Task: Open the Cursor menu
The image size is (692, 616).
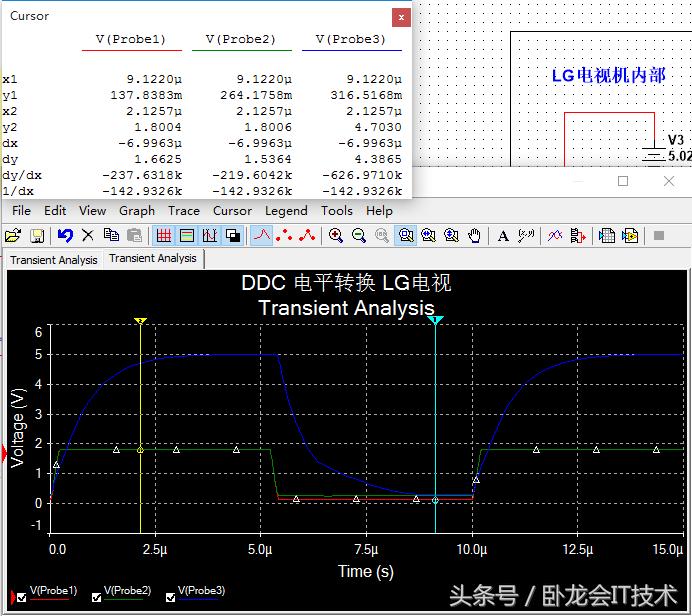Action: point(232,210)
